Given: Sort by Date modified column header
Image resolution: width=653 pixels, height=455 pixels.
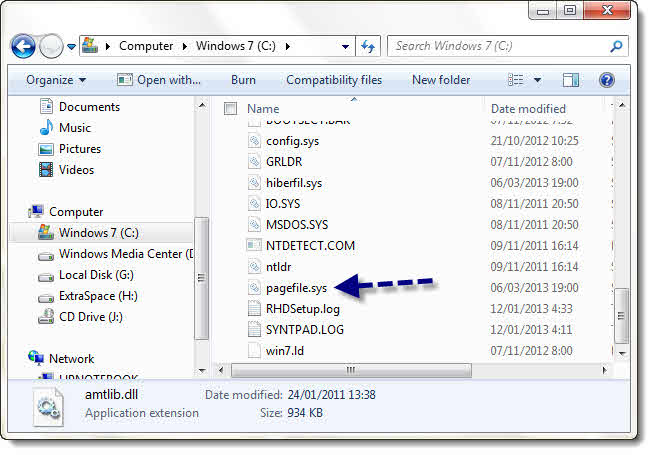Looking at the screenshot, I should click(528, 109).
